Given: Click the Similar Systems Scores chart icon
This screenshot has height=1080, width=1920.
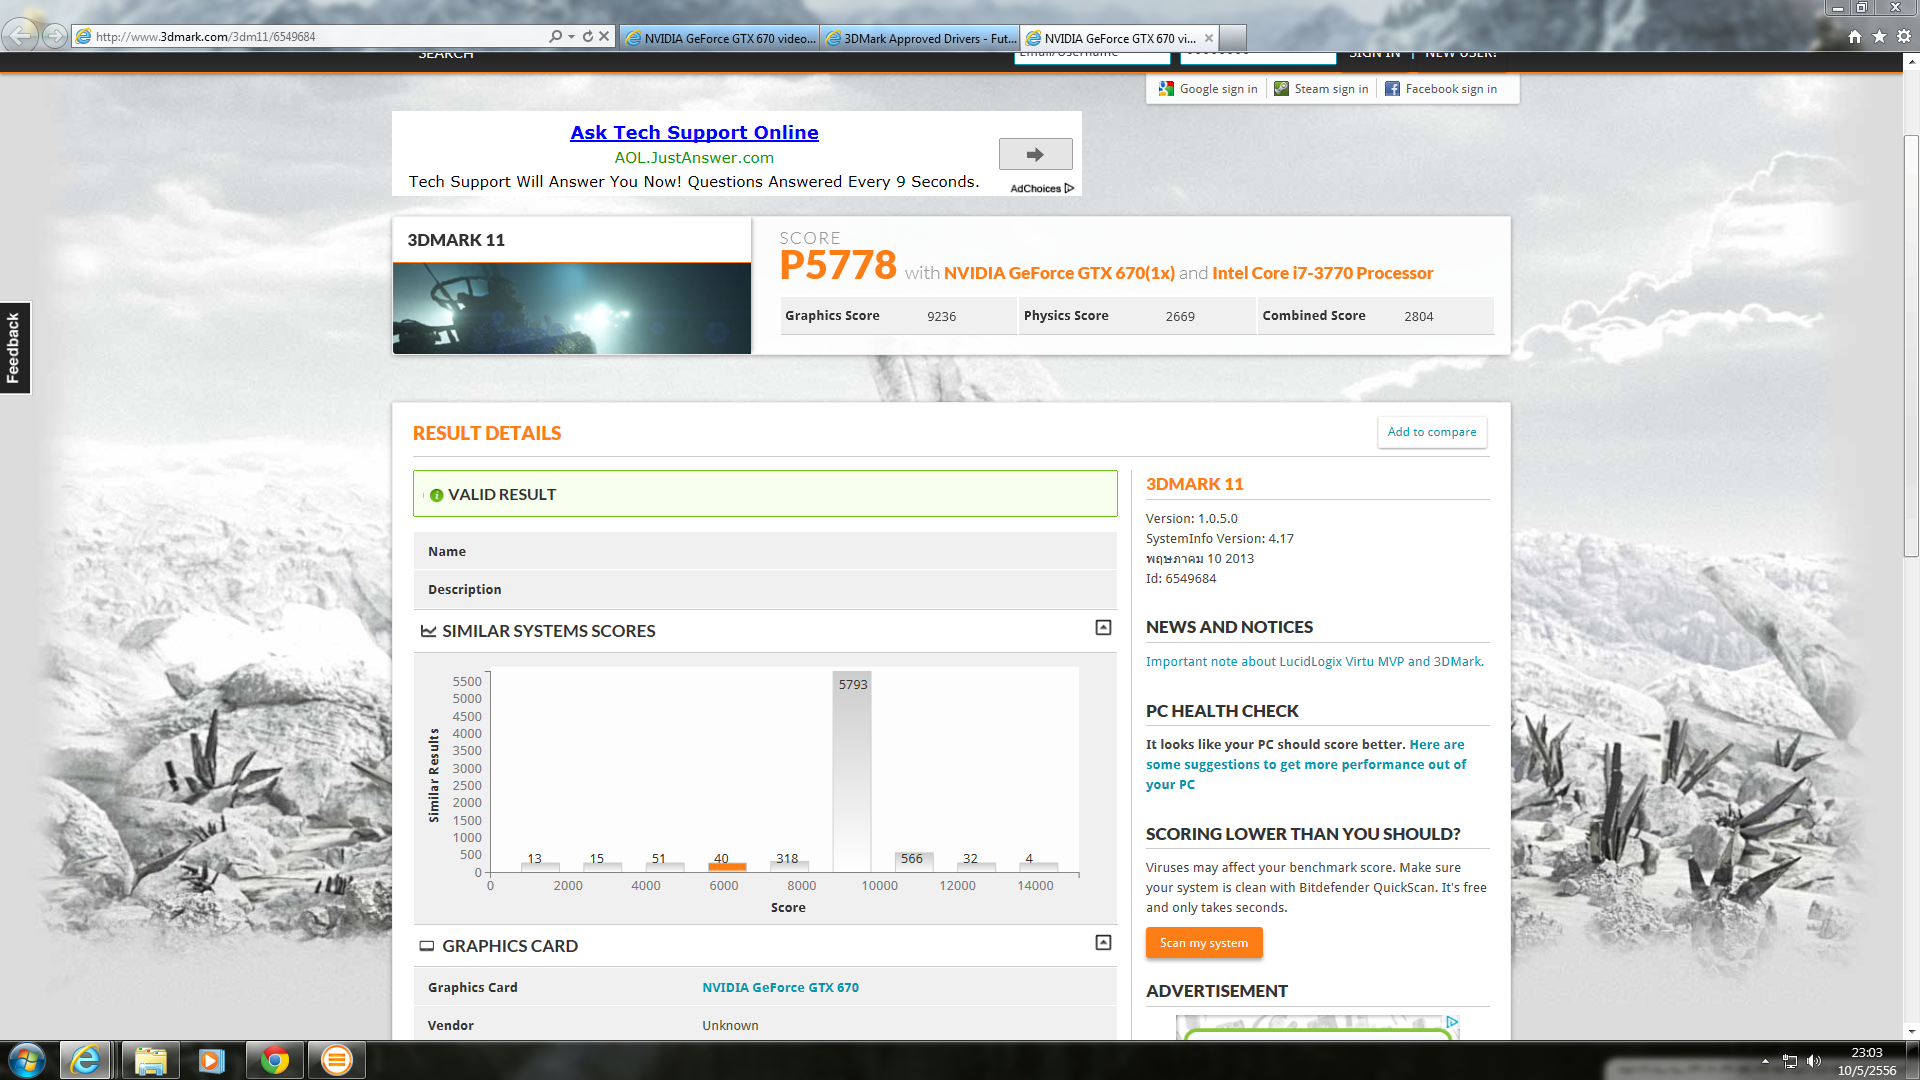Looking at the screenshot, I should pos(428,631).
